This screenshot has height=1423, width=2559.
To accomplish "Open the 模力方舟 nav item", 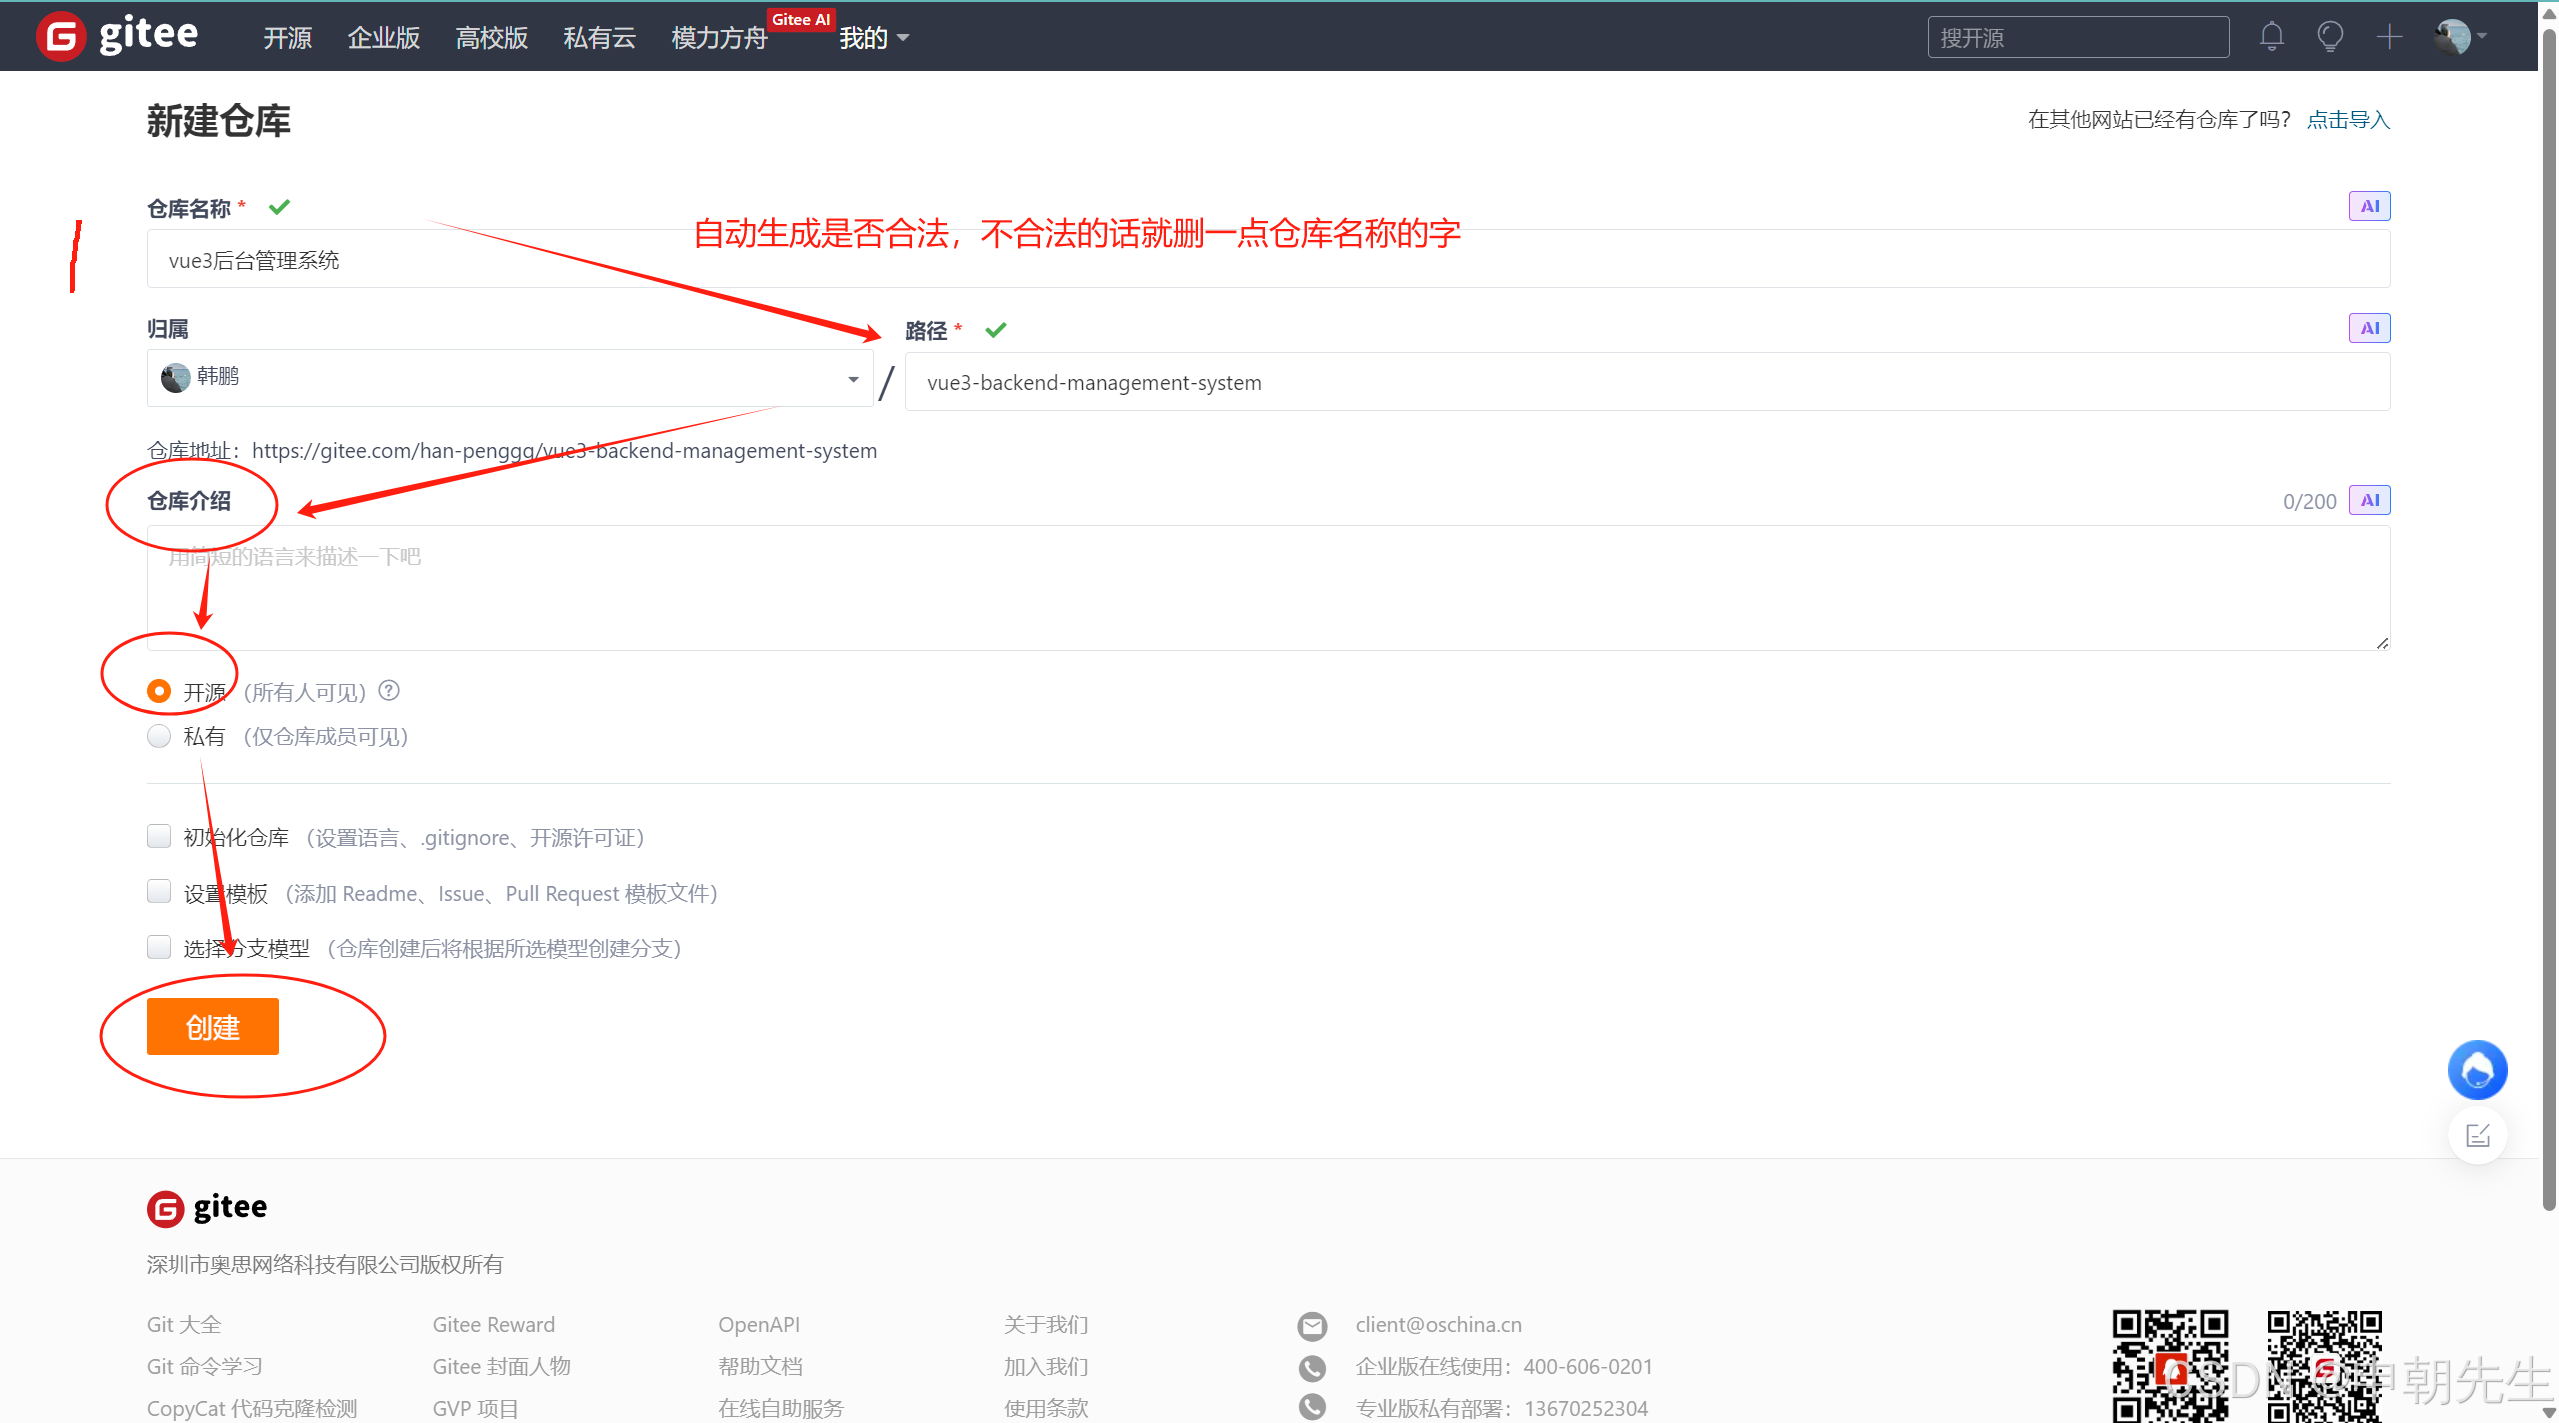I will [x=718, y=38].
